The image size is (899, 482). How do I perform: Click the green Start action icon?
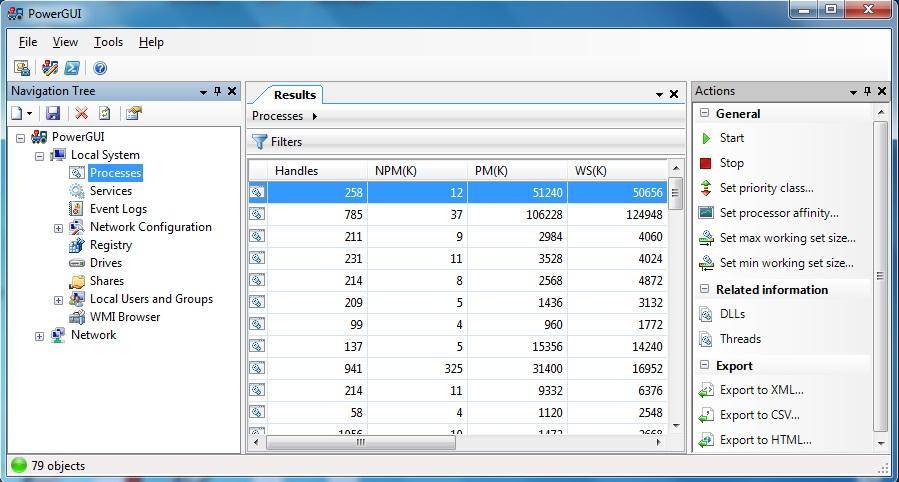tap(706, 138)
